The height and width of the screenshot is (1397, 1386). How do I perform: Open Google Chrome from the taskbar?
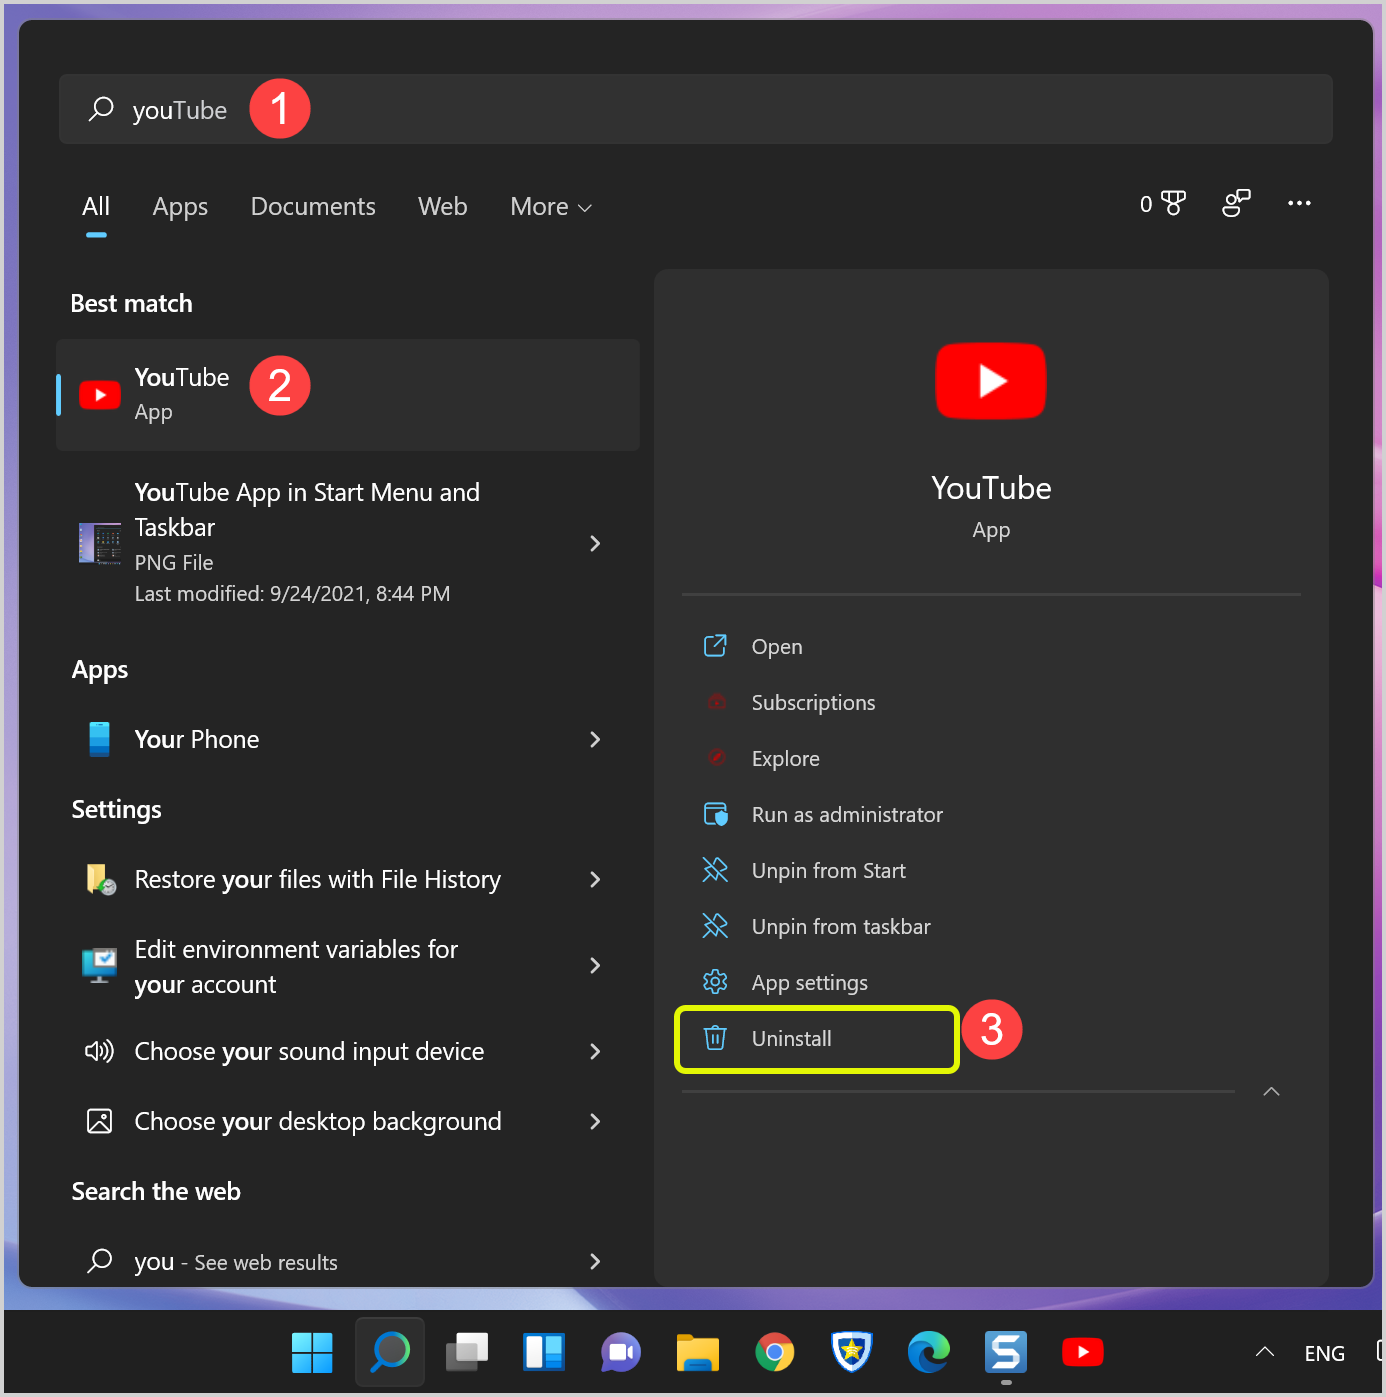click(774, 1352)
